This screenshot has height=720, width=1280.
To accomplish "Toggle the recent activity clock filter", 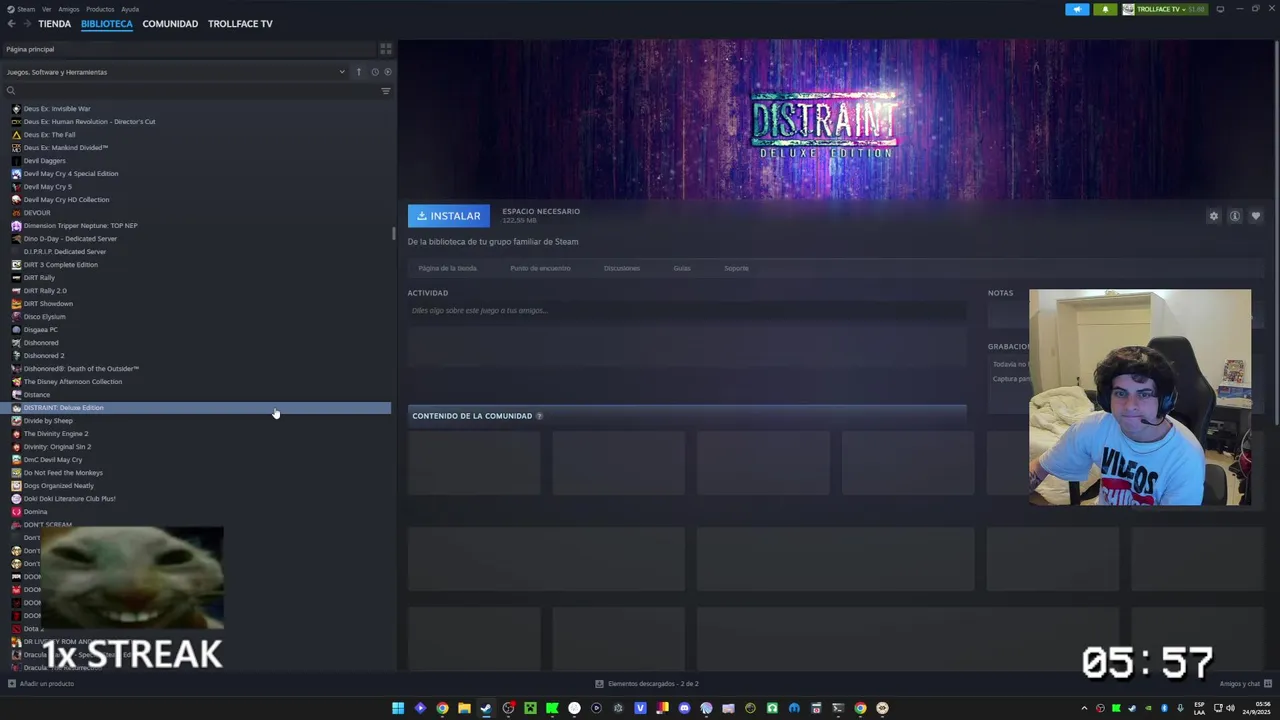I will click(x=375, y=72).
